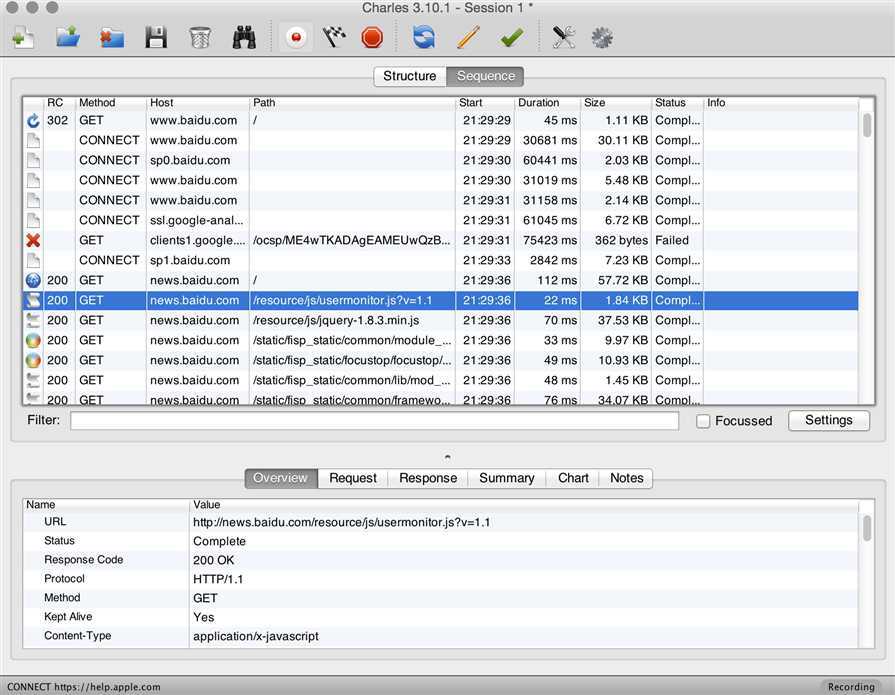The height and width of the screenshot is (695, 895).
Task: Validate the response with the green checkmark icon
Action: tap(511, 38)
